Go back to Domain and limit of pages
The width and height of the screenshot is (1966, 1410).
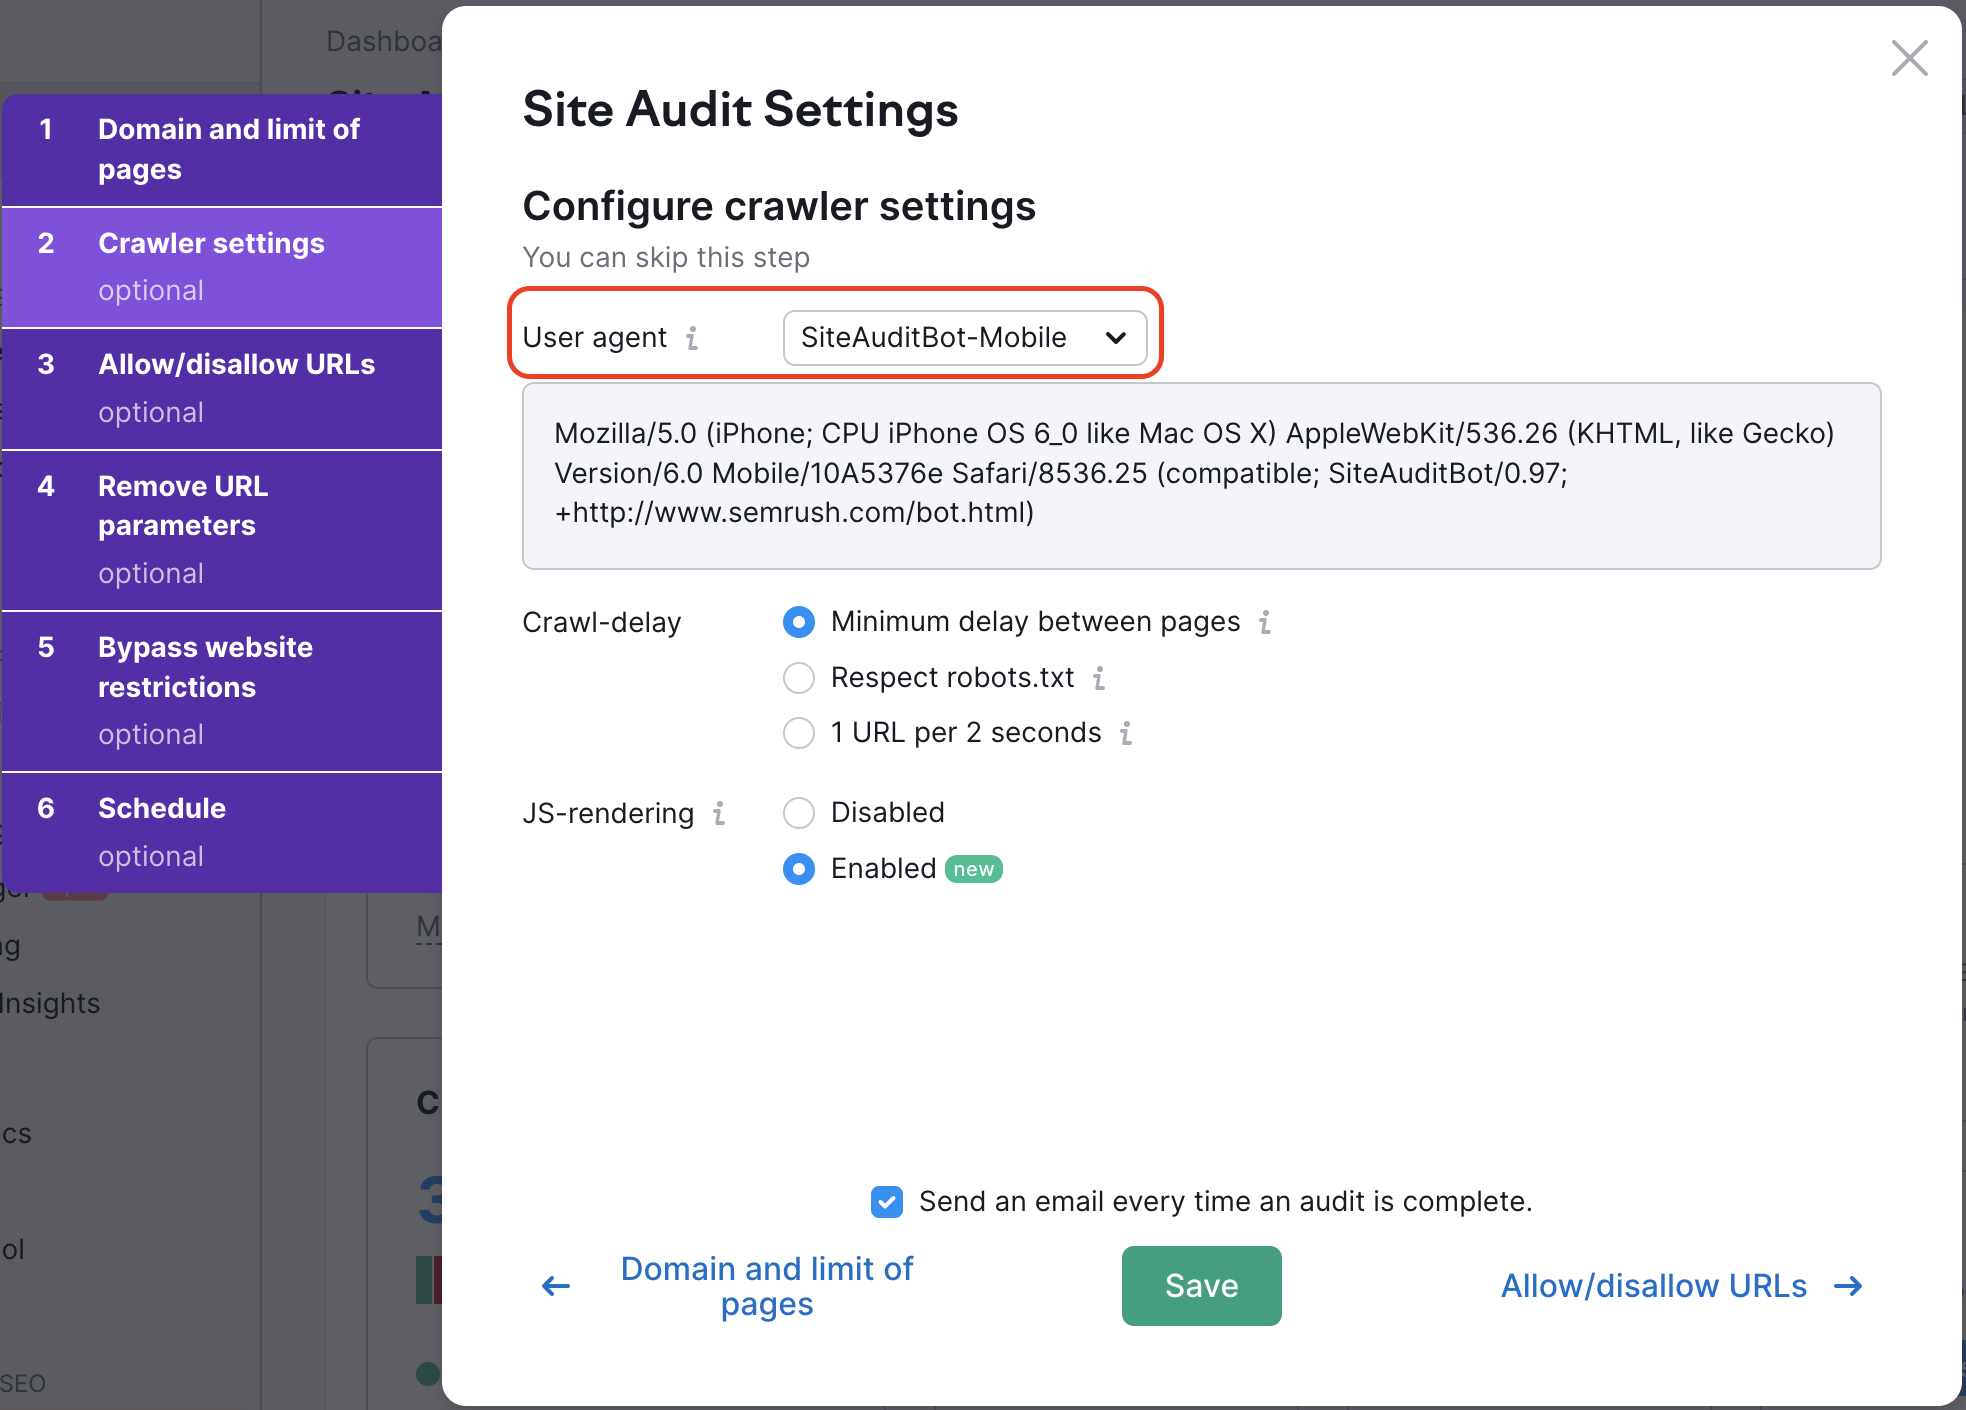point(767,1286)
